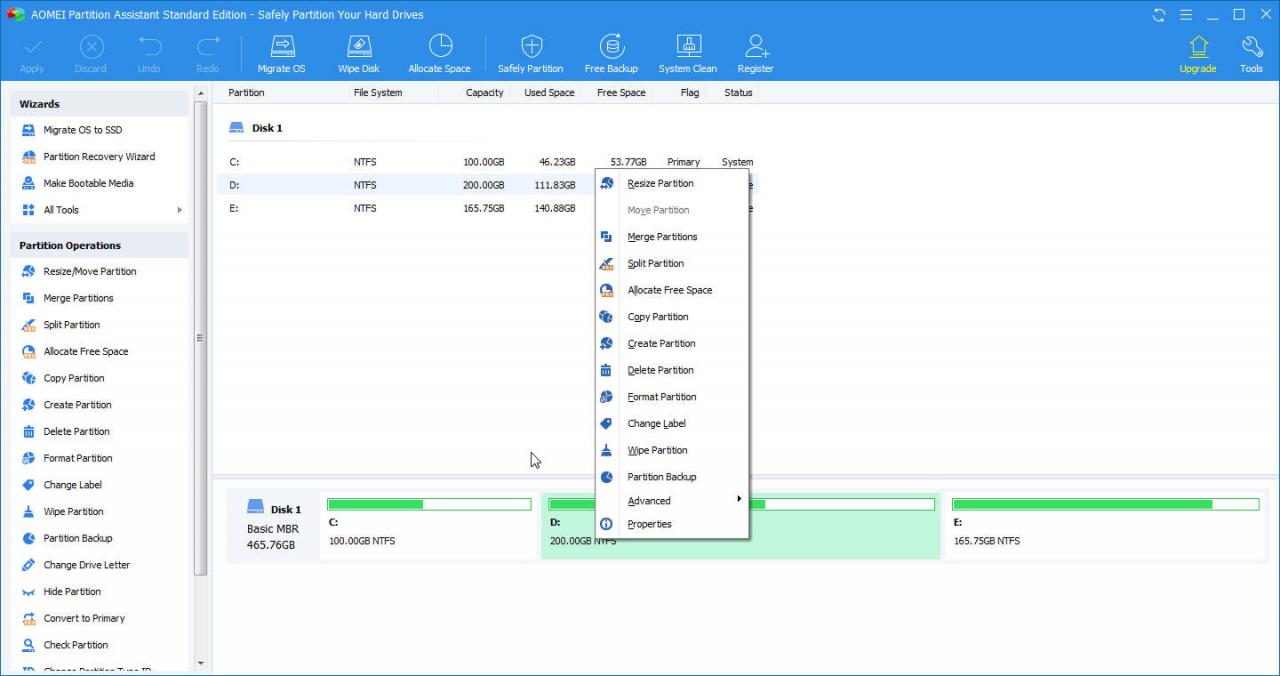Select Merge Partitions from the context menu
This screenshot has height=676, width=1280.
tap(660, 236)
